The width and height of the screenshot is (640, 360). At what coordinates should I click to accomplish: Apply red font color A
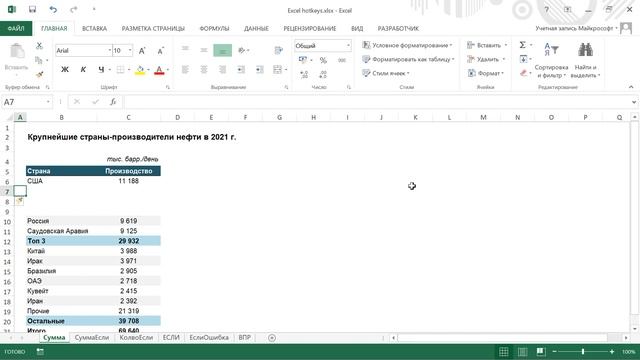(159, 70)
